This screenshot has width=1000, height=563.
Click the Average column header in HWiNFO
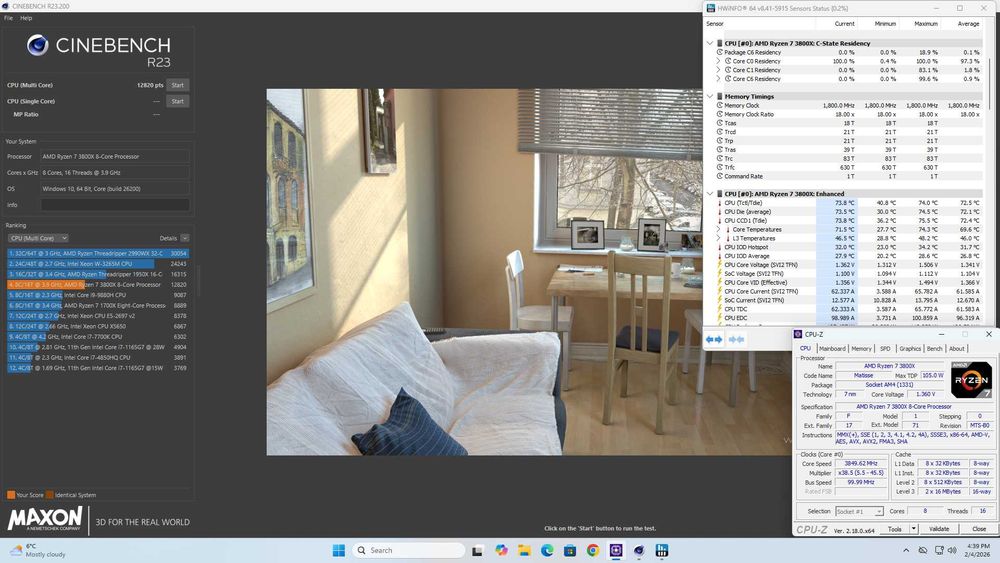click(962, 24)
